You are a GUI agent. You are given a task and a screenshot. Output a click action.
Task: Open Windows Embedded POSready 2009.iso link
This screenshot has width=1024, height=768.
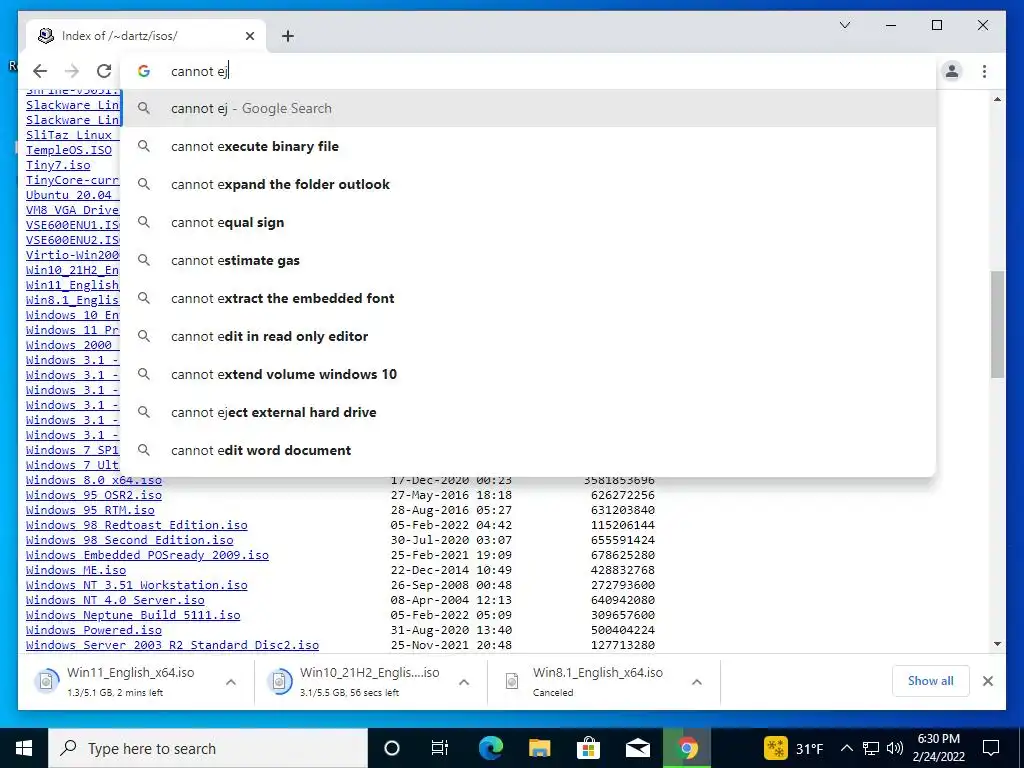tap(147, 555)
